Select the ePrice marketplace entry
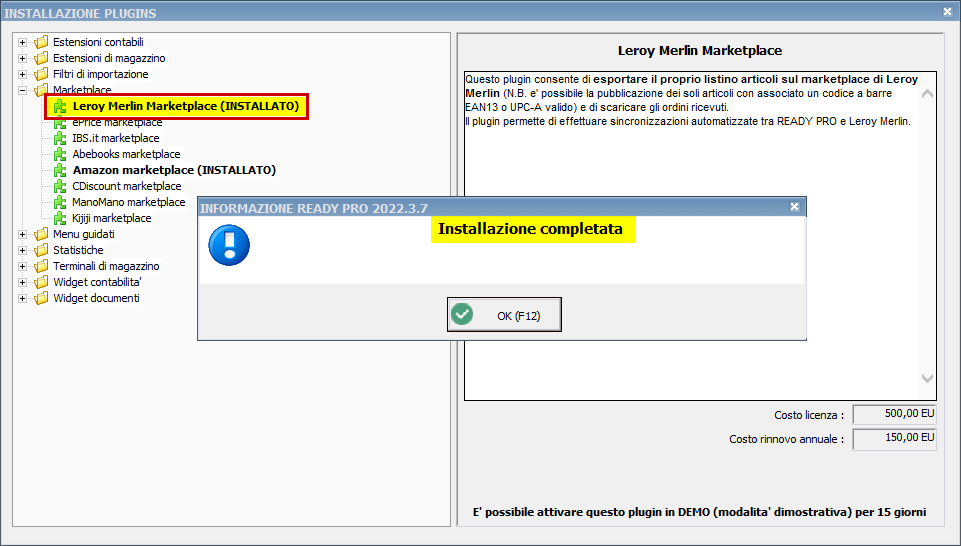 point(117,123)
